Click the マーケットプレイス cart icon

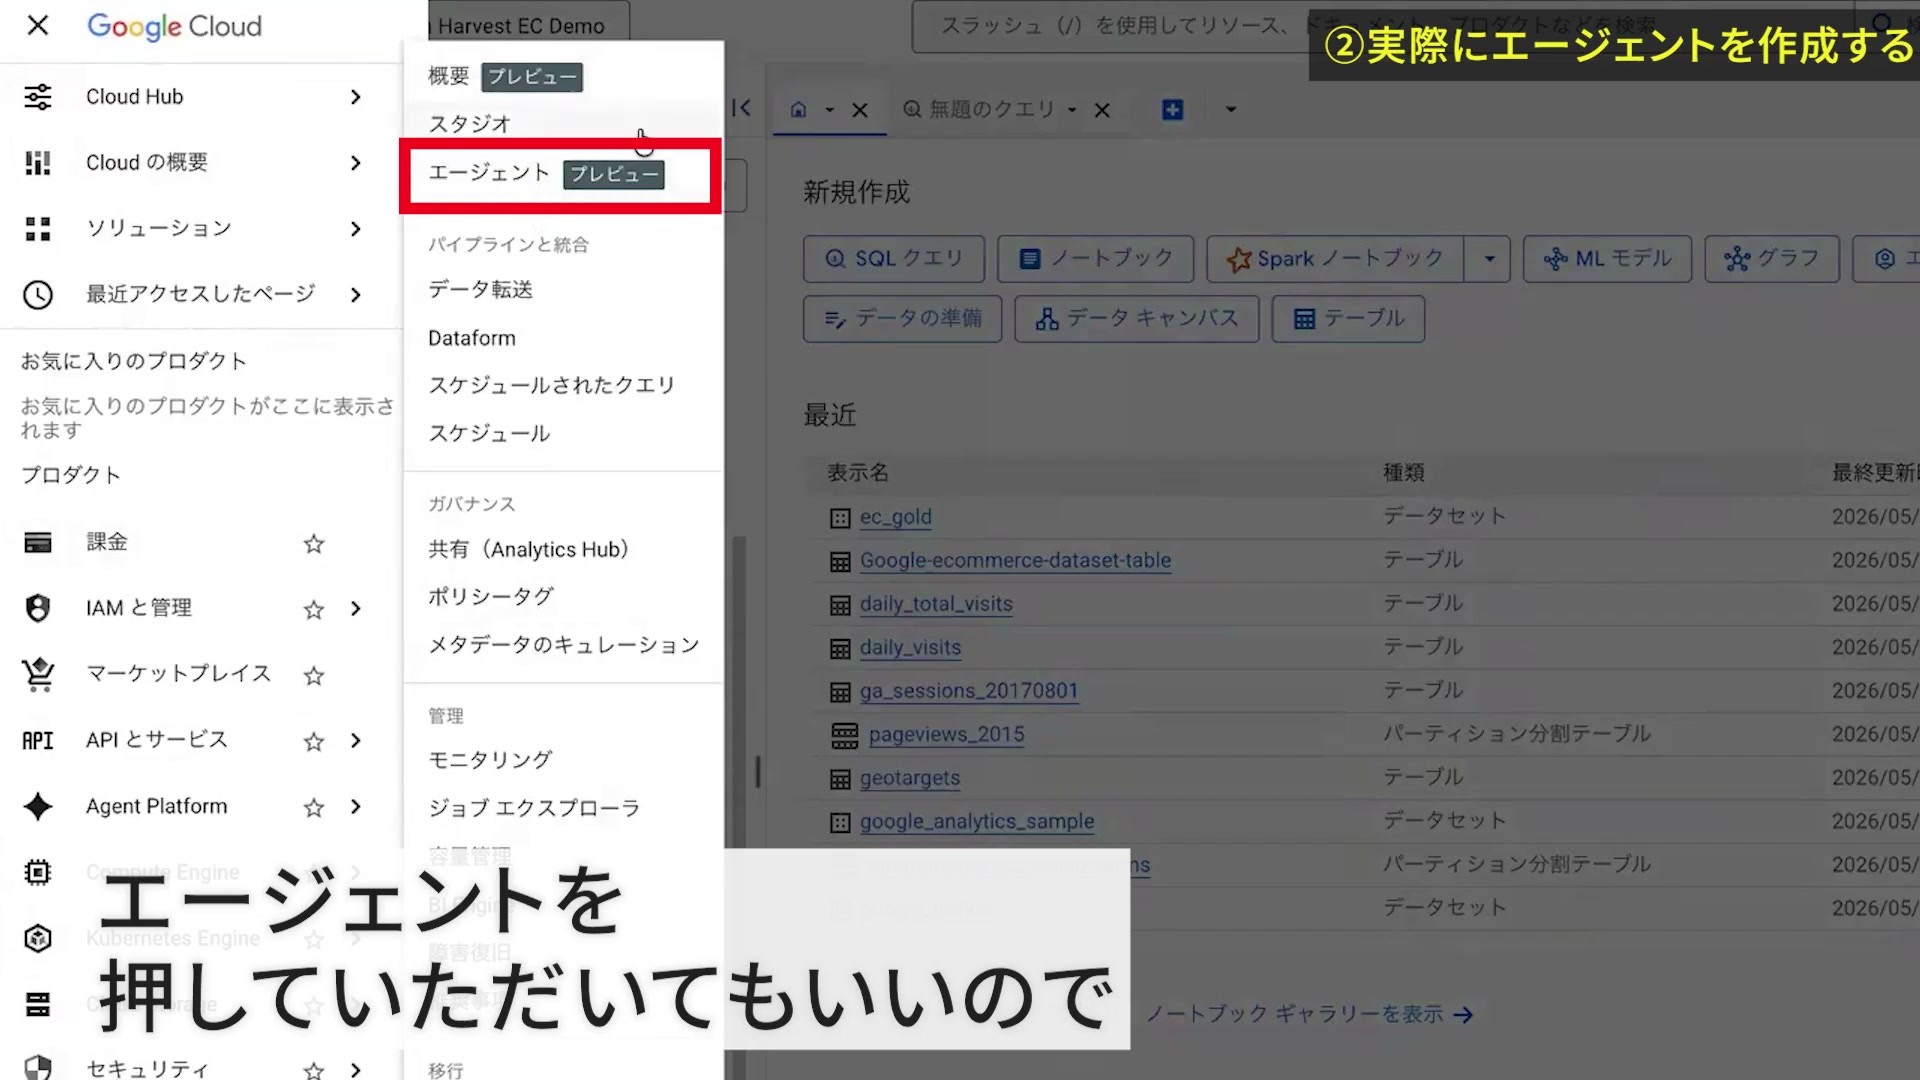click(x=38, y=675)
